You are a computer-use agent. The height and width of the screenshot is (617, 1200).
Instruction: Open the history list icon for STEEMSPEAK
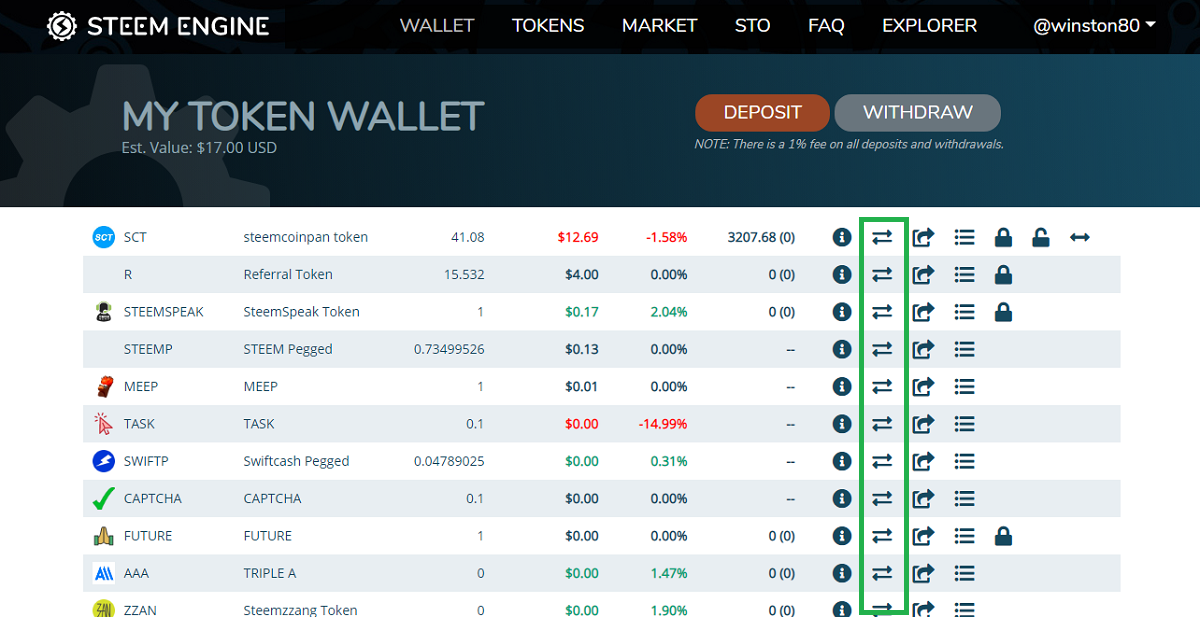964,312
